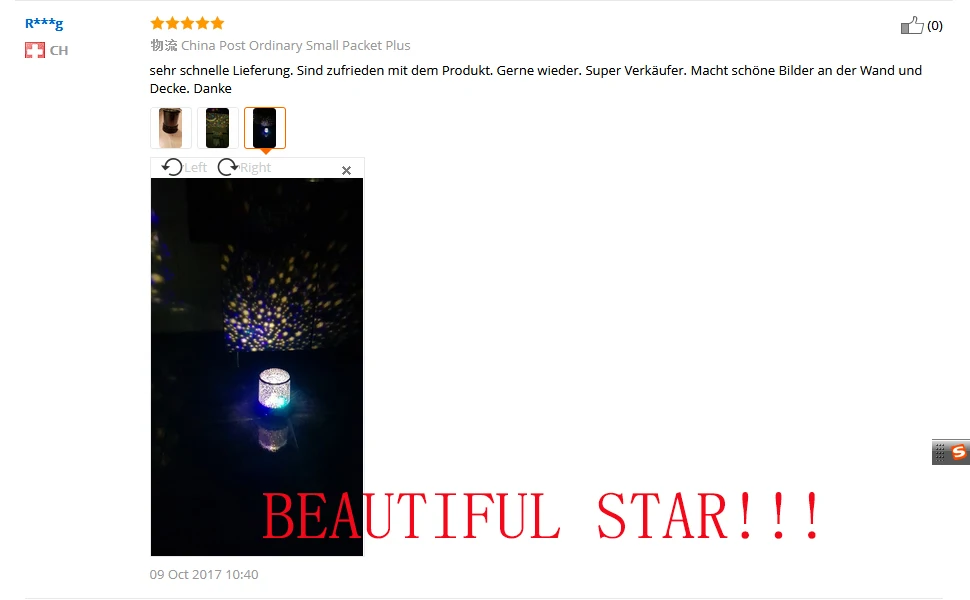This screenshot has width=970, height=600.
Task: Click the enlarged star projector photo
Action: coord(257,367)
